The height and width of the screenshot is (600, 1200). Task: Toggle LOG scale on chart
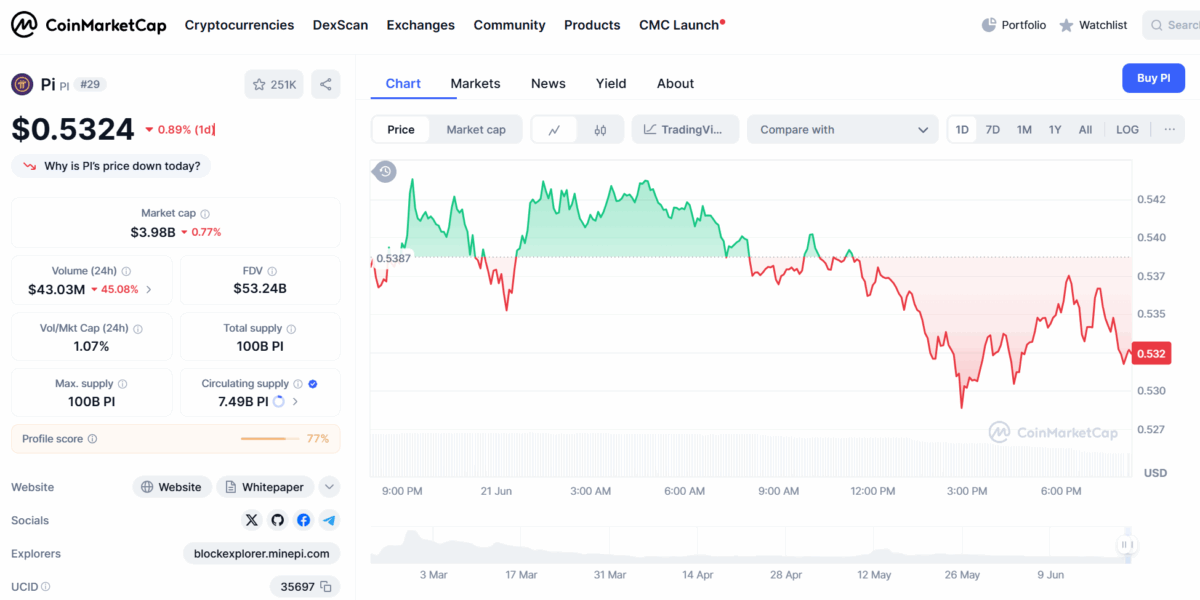(x=1127, y=129)
